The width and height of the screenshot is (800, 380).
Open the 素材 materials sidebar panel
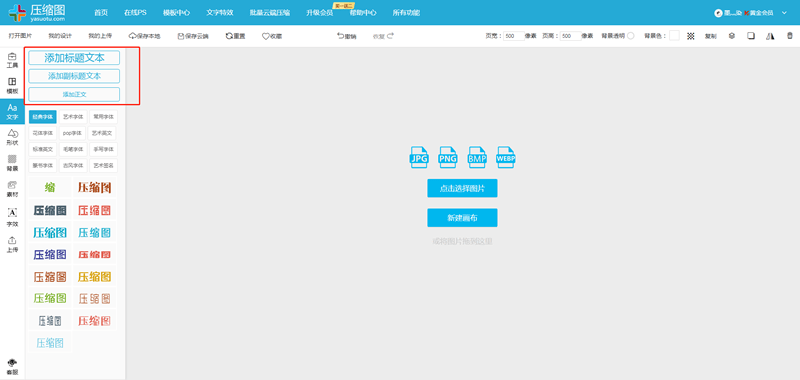(x=12, y=189)
